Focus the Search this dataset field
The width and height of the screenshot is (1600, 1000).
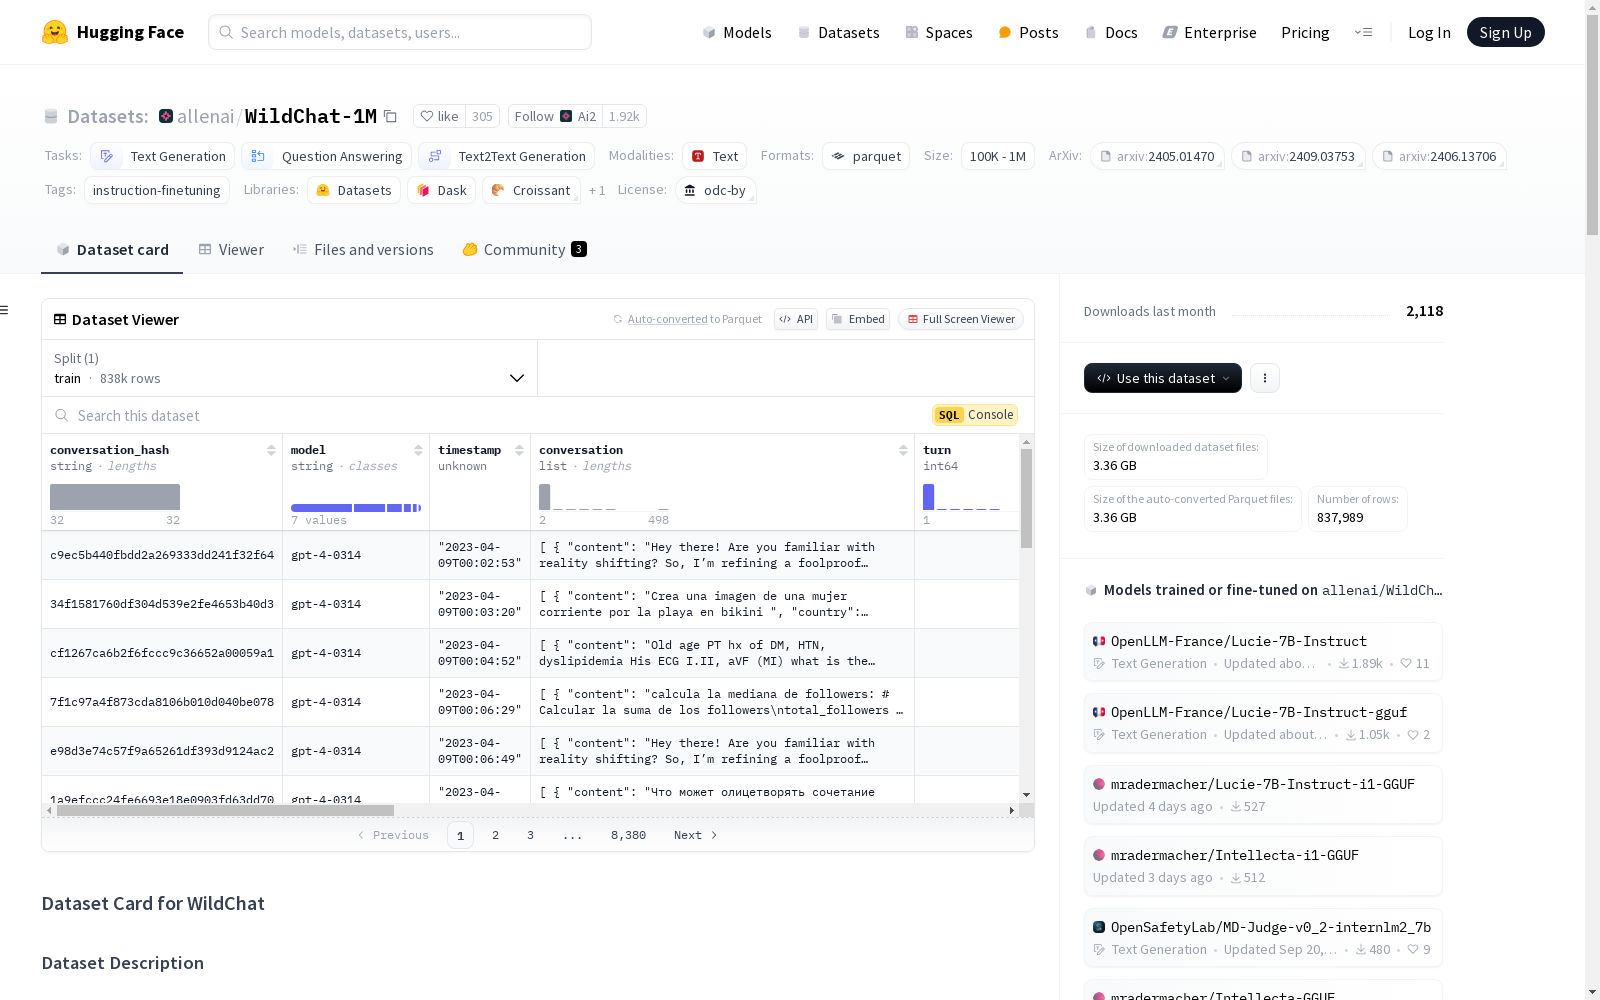pos(485,415)
